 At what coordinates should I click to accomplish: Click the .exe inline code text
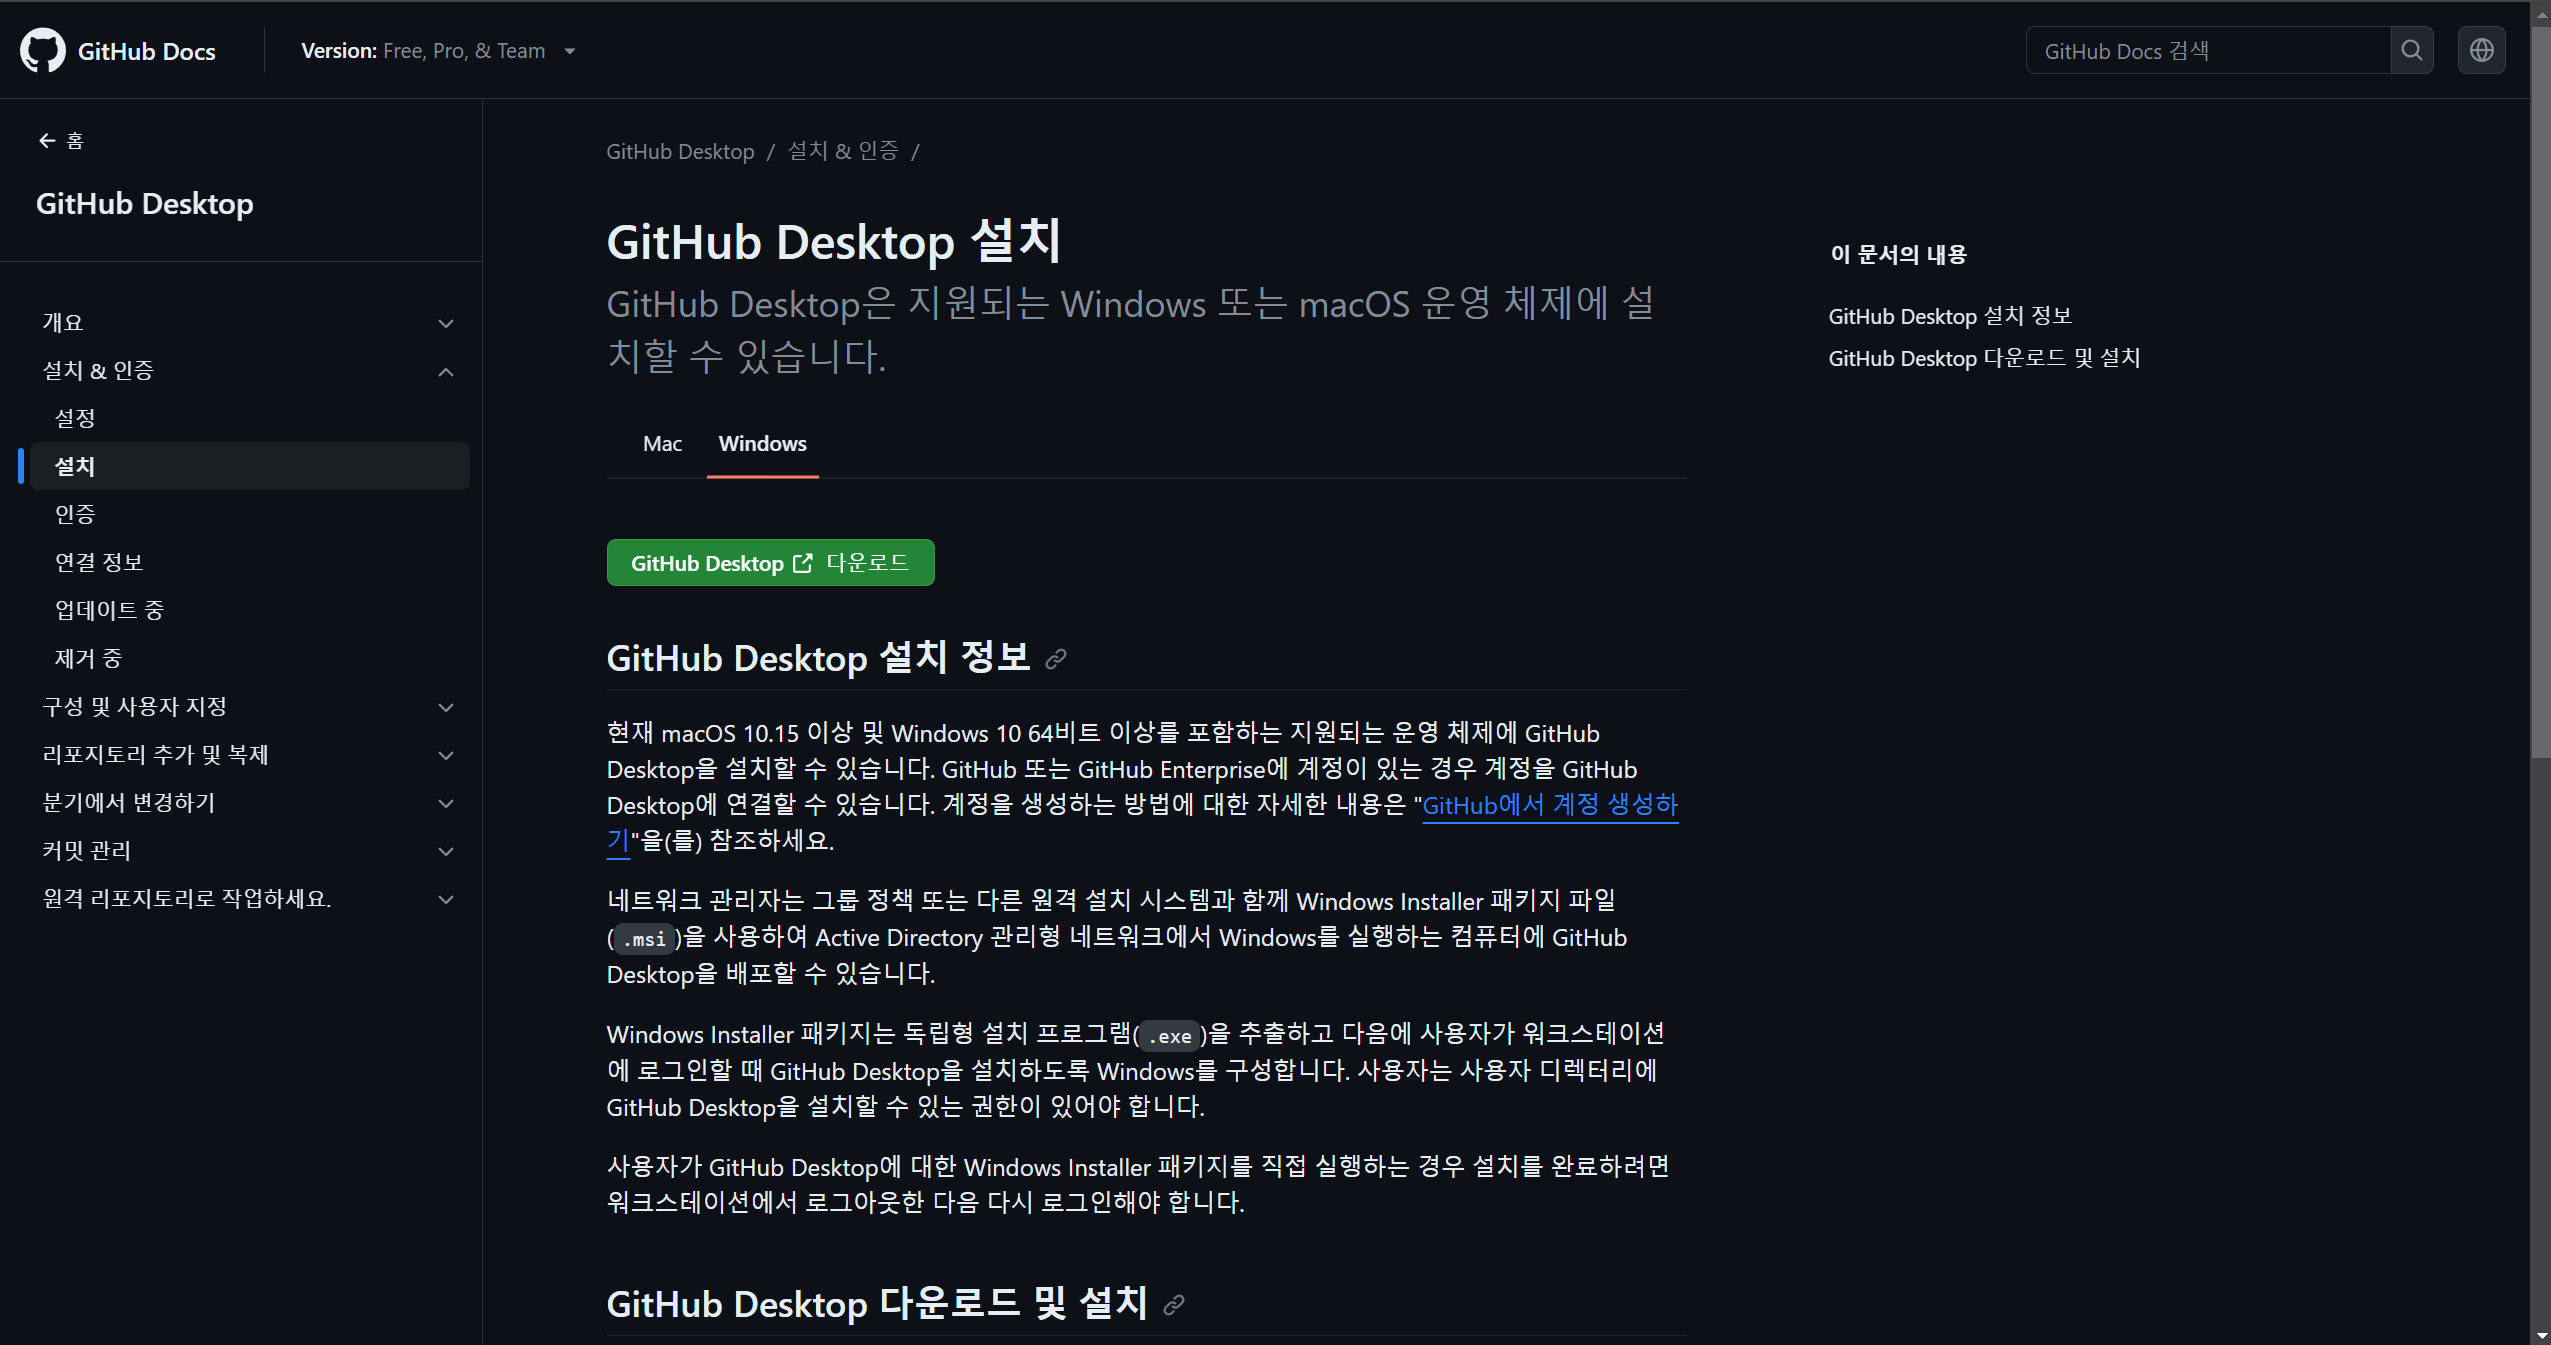pos(1170,1036)
